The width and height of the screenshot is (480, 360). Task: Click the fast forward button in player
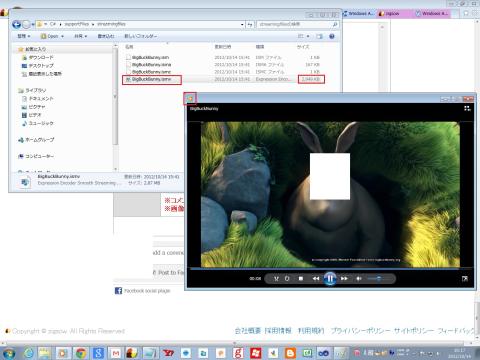[x=344, y=279]
